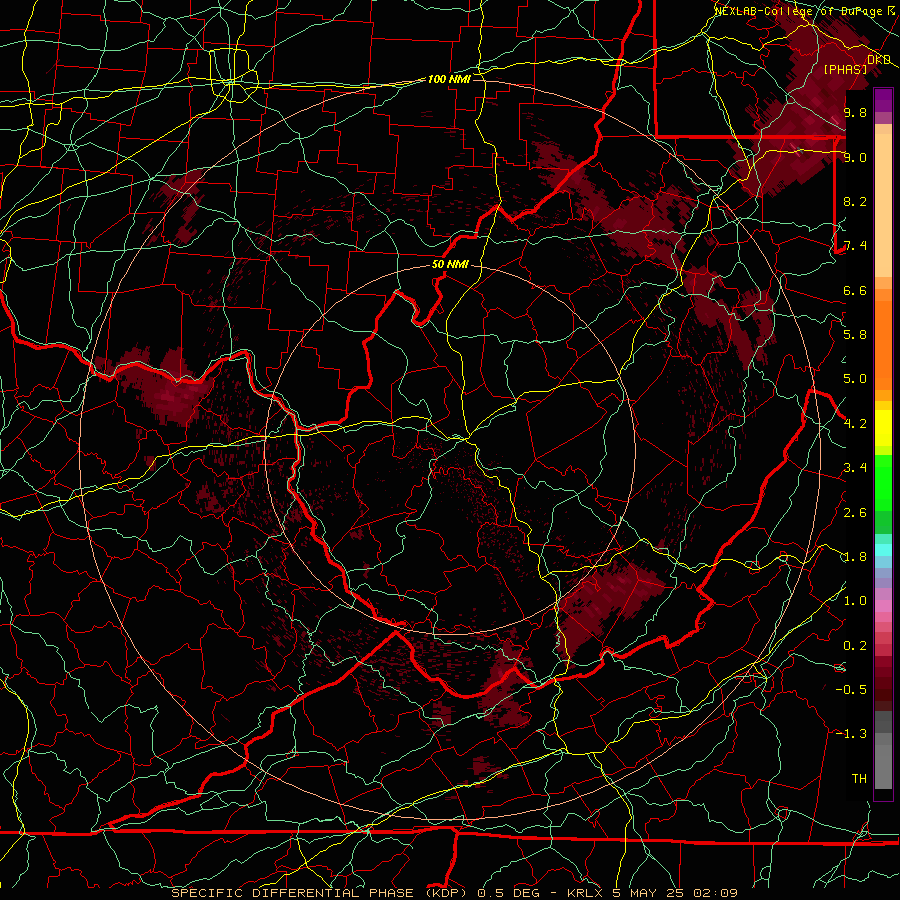Select the 8.2 value on the color scale
The height and width of the screenshot is (900, 900).
coord(855,201)
